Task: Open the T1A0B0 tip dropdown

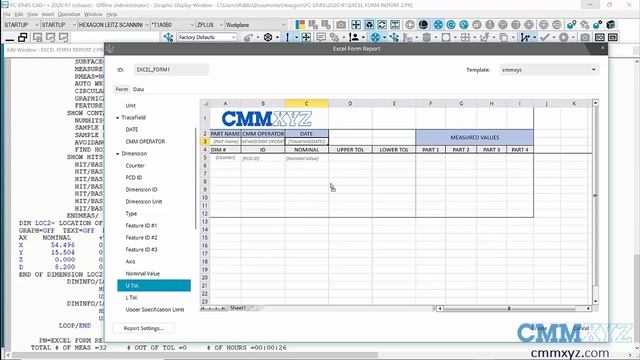Action: 192,25
